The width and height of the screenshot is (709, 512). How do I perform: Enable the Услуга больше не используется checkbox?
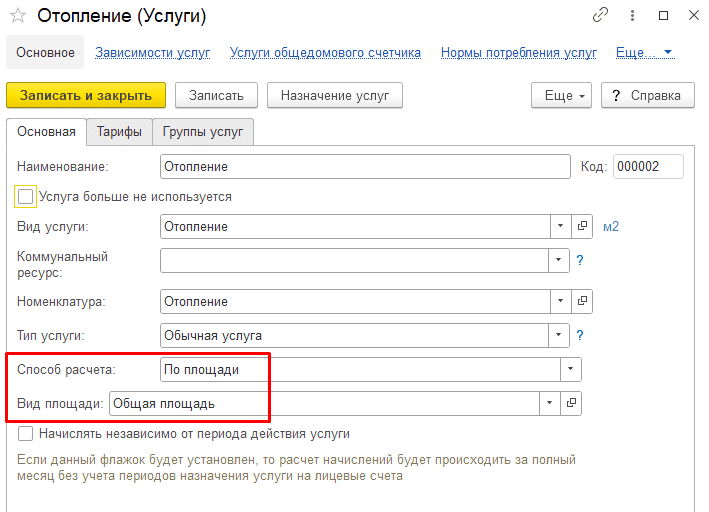(x=25, y=197)
